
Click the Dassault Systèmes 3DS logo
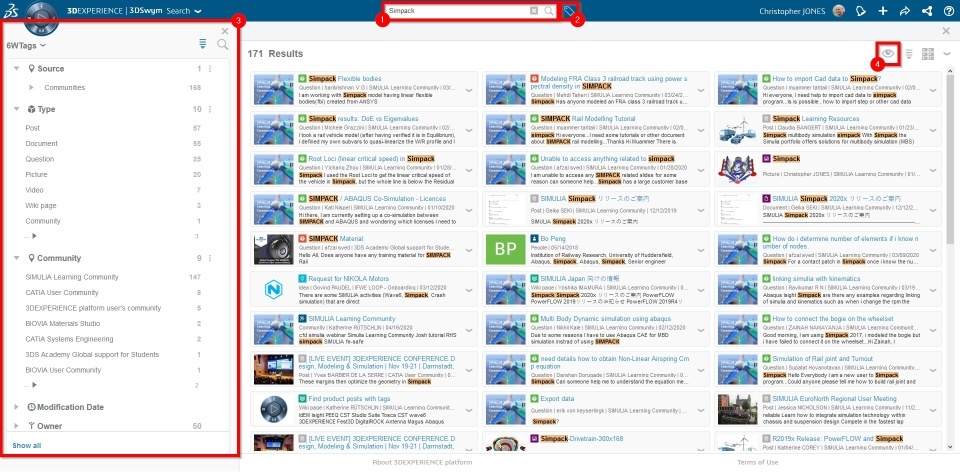(12, 11)
